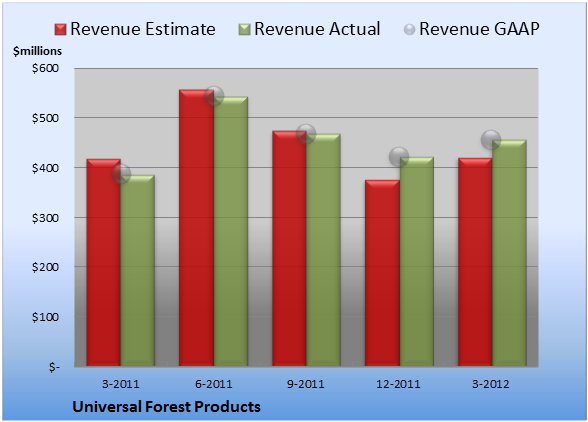
Task: Click the GAAP sphere marker for 12-2011
Action: coord(399,157)
